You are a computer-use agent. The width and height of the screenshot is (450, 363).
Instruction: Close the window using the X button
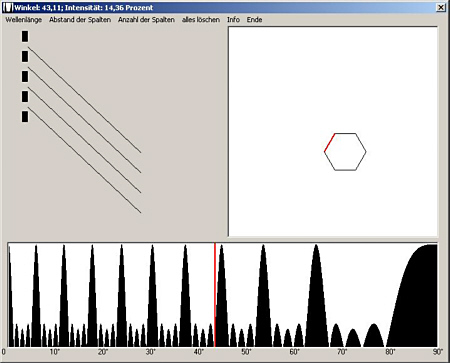point(441,7)
